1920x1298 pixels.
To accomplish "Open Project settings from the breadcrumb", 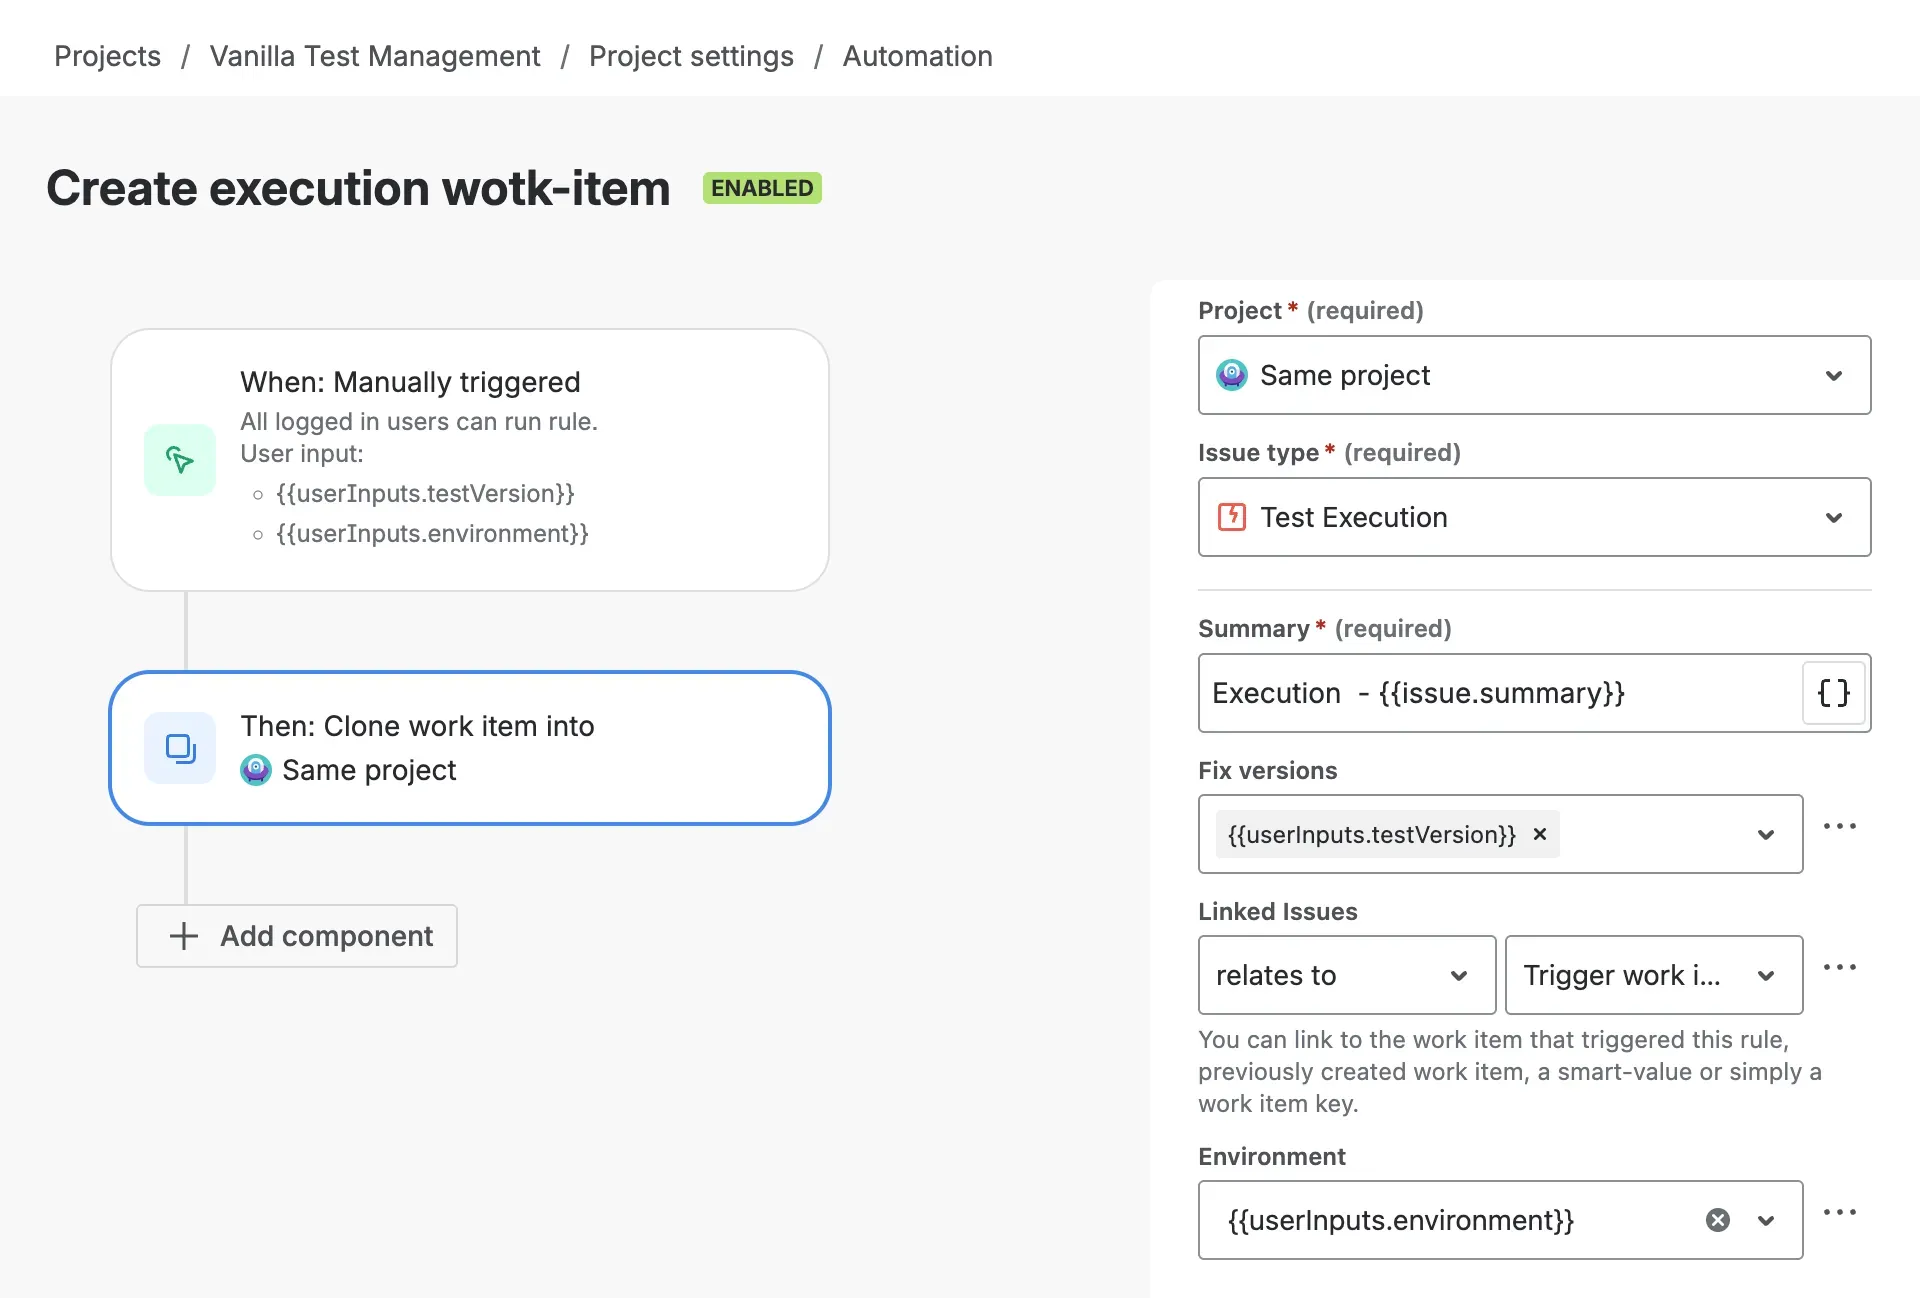I will click(691, 56).
